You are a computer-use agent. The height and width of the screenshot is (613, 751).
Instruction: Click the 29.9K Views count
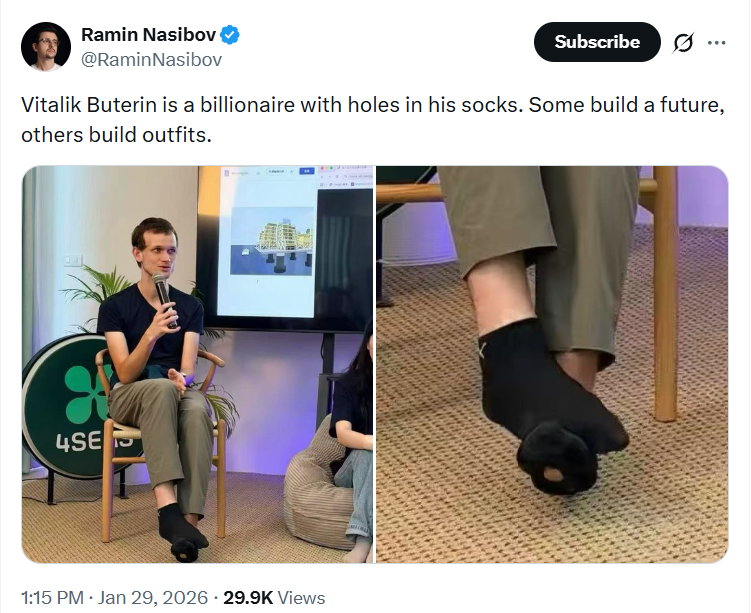(x=273, y=597)
